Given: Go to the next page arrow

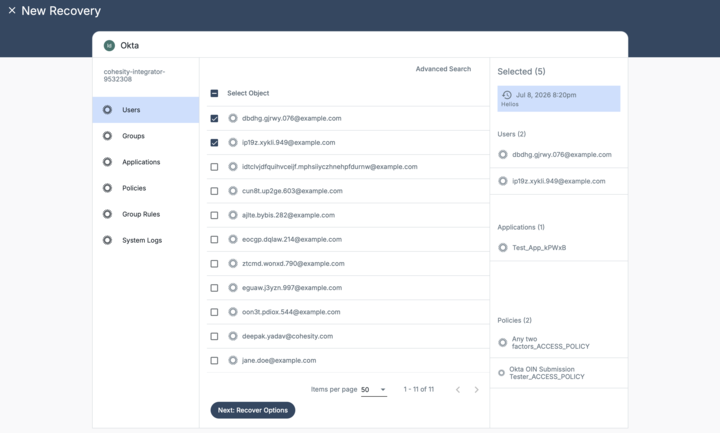Looking at the screenshot, I should click(x=477, y=390).
